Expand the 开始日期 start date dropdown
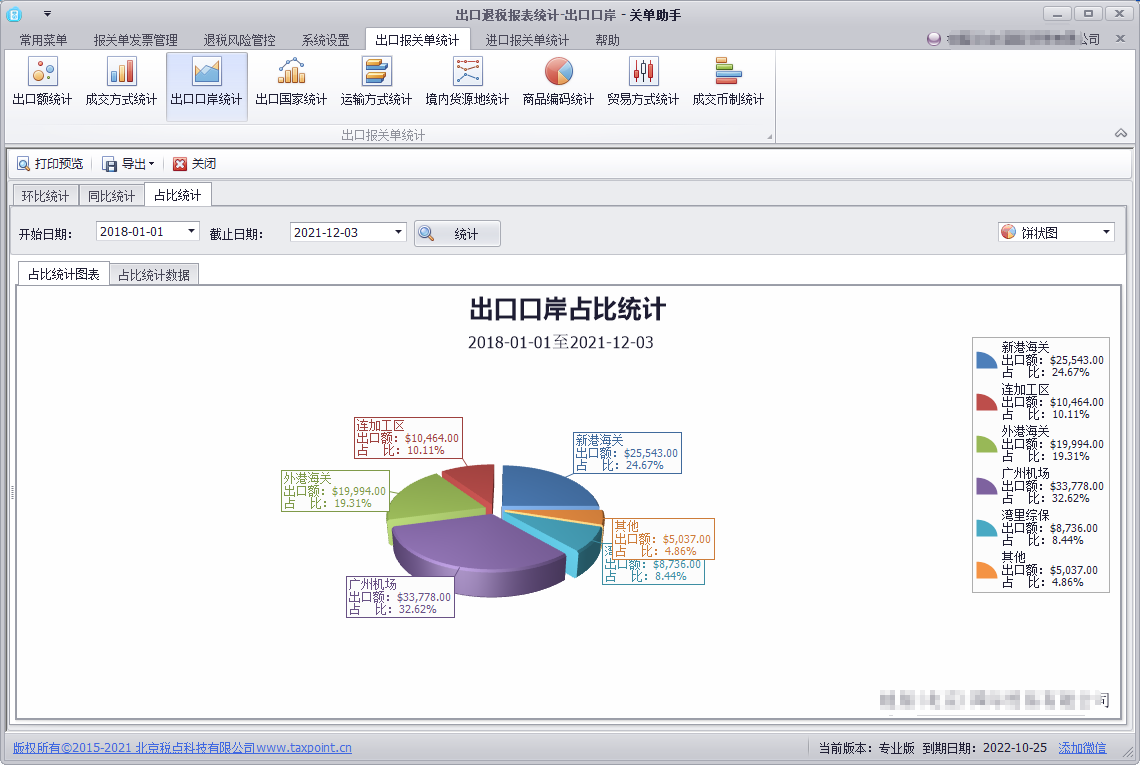 coord(191,231)
